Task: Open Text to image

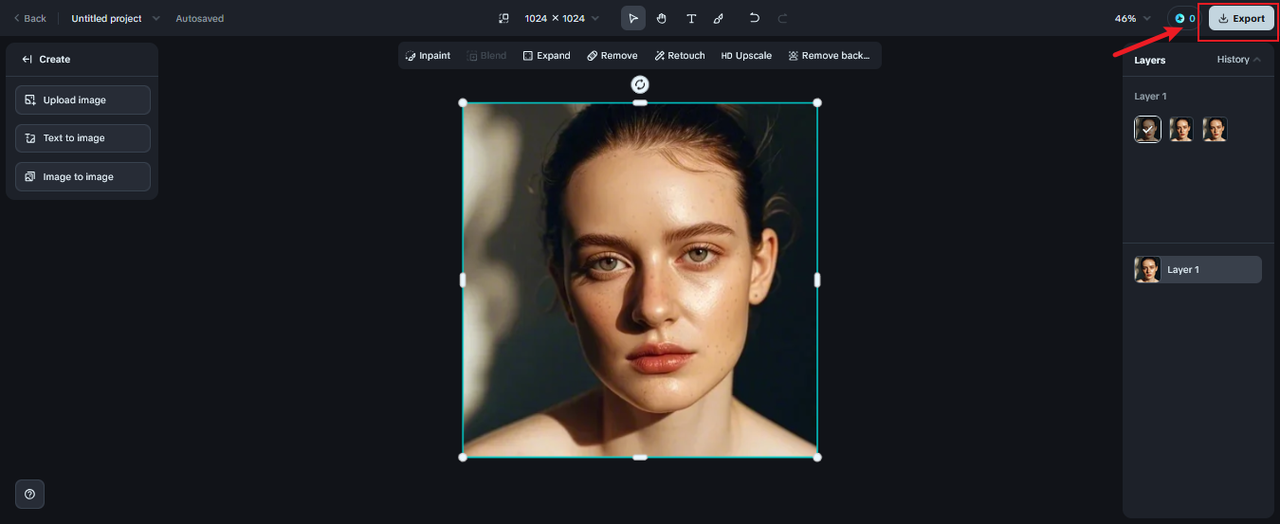Action: click(x=83, y=138)
